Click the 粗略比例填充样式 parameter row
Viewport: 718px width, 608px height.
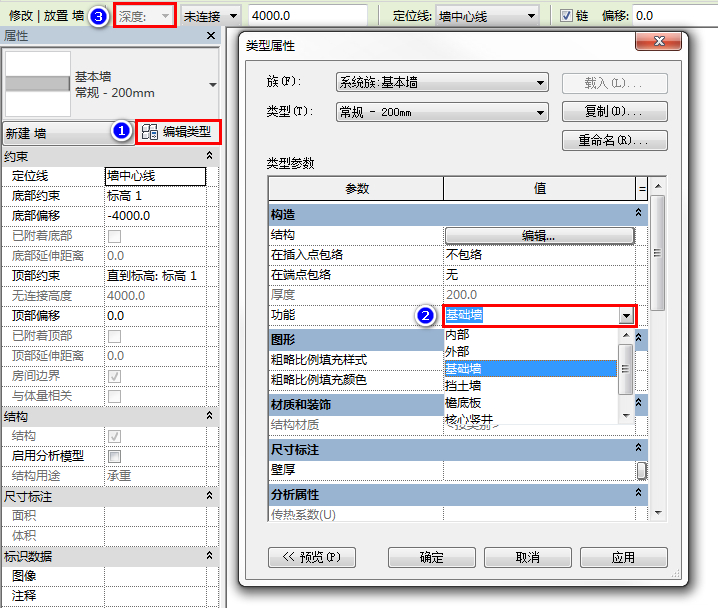coord(356,360)
